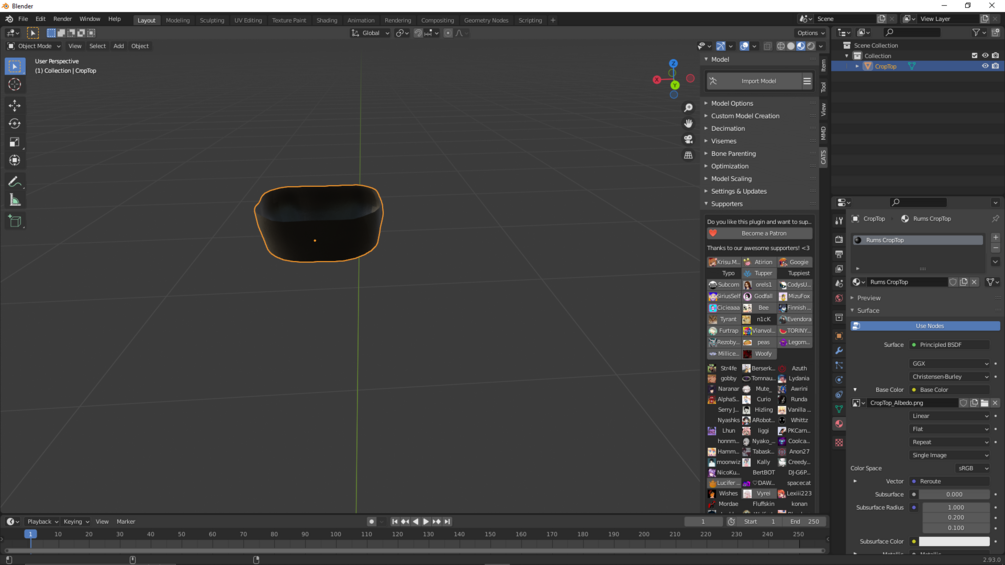Toggle camera view icon in viewport
This screenshot has height=565, width=1005.
(x=688, y=139)
